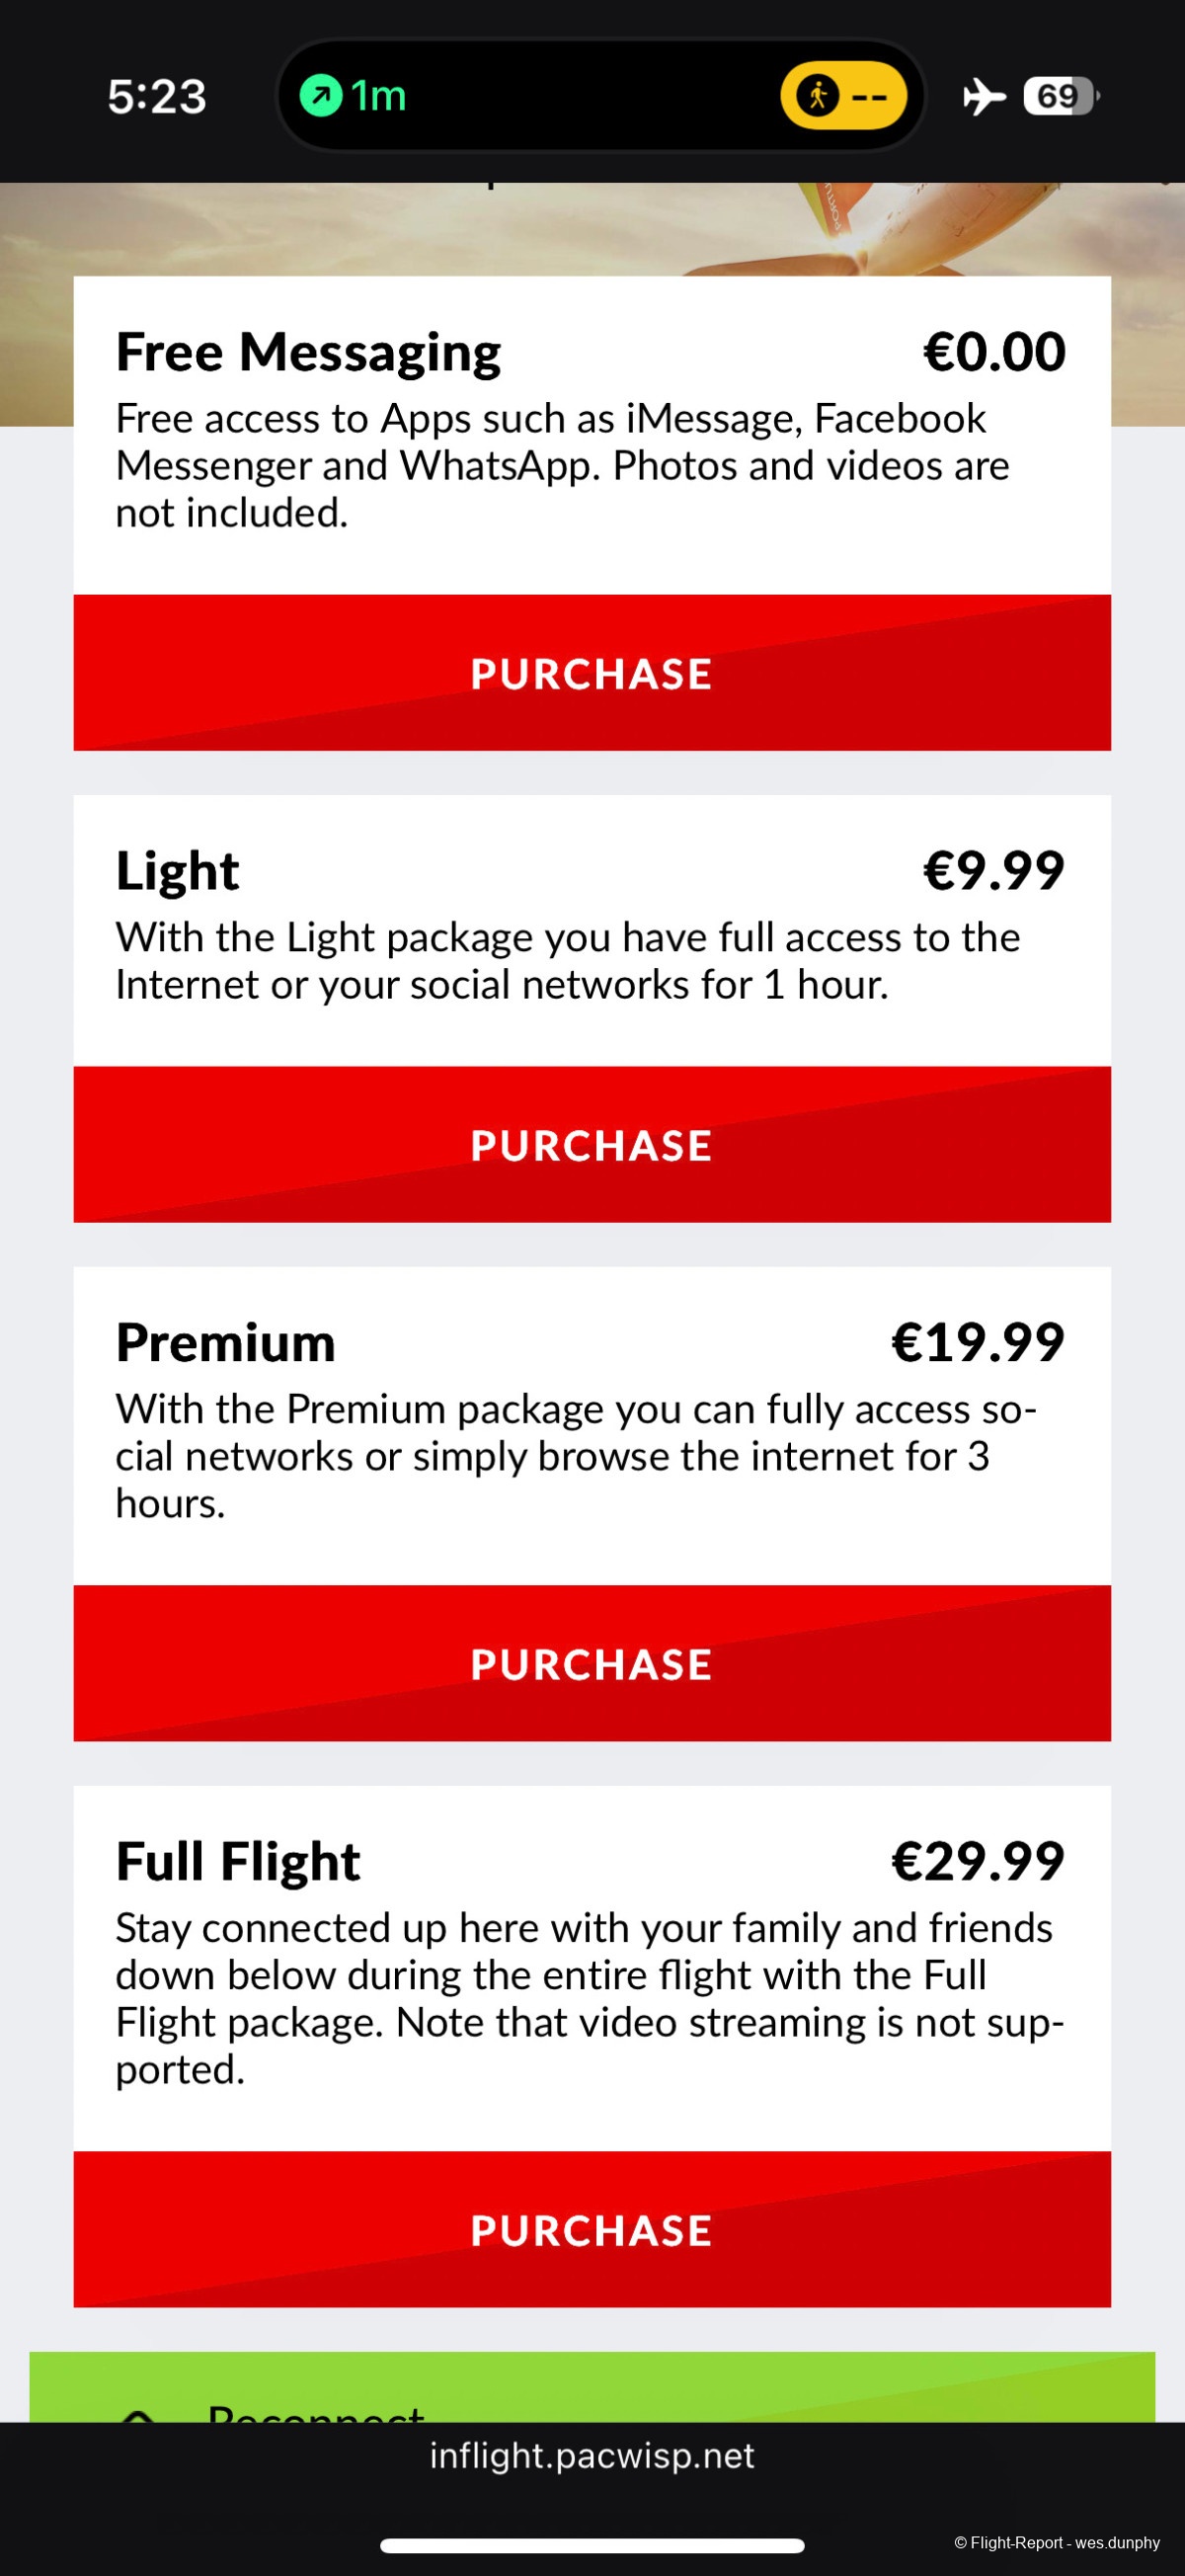Select the Premium package heading

tap(225, 1342)
